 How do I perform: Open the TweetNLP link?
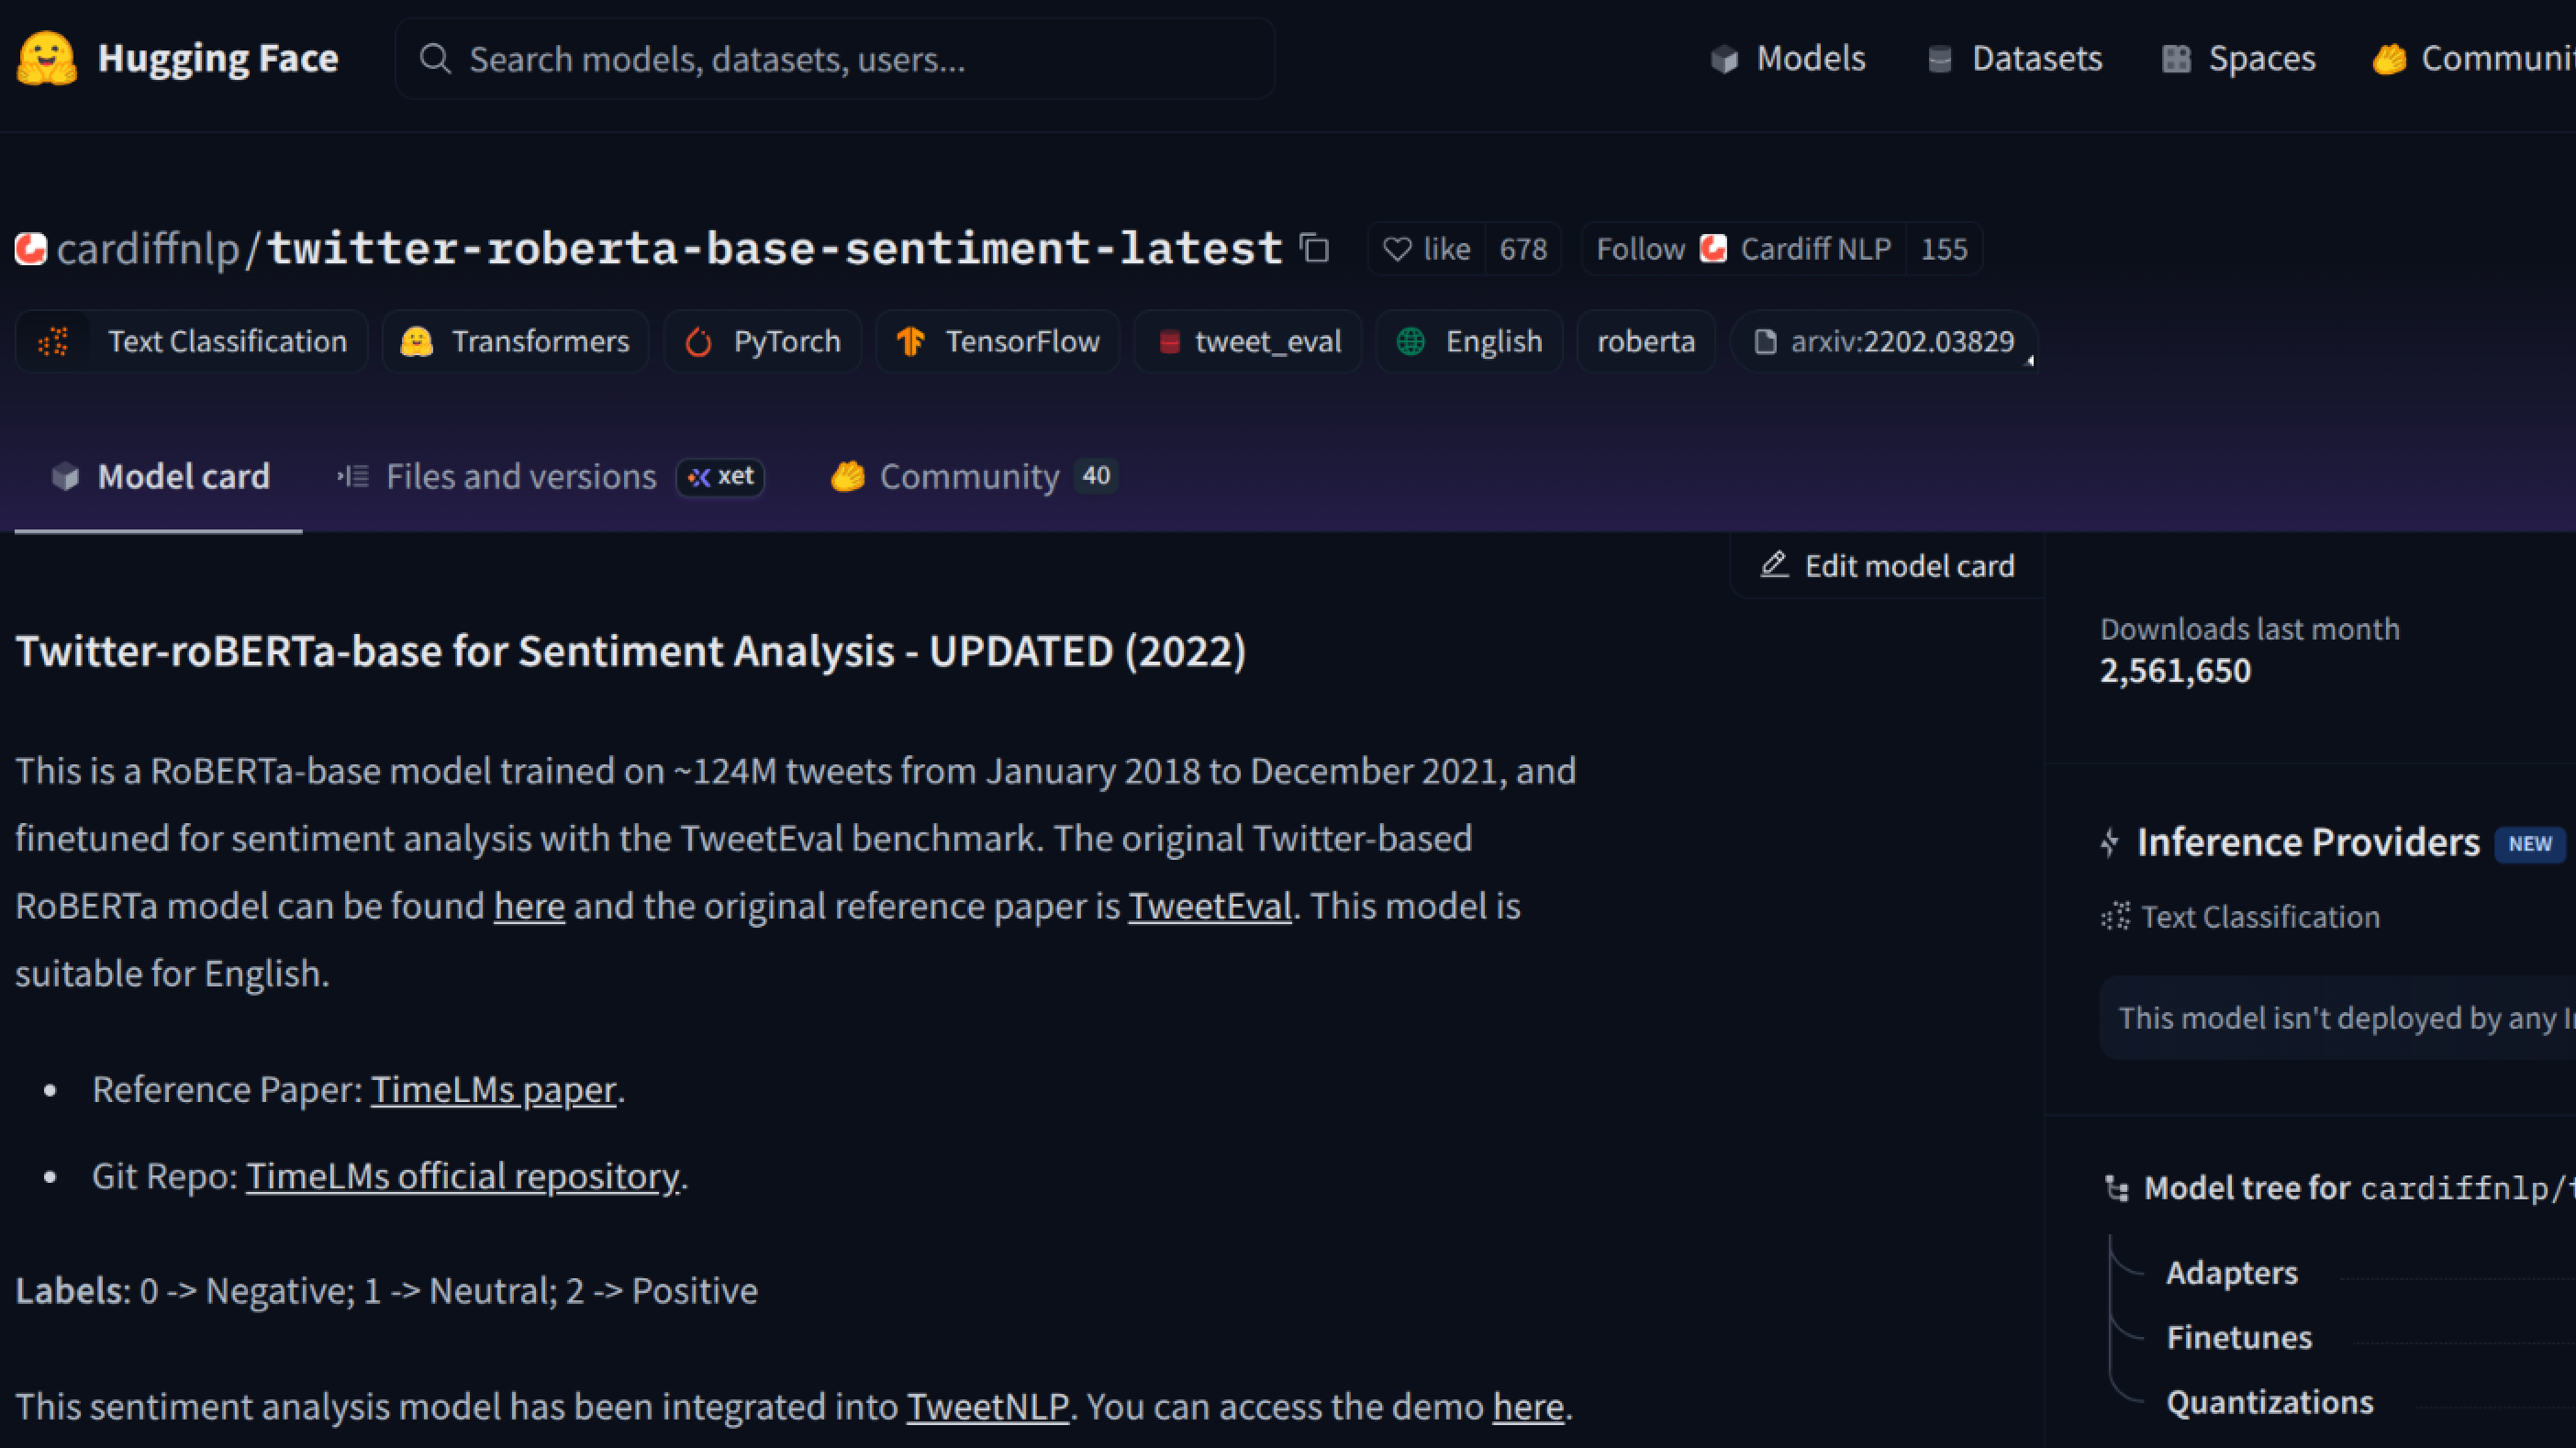pyautogui.click(x=988, y=1406)
